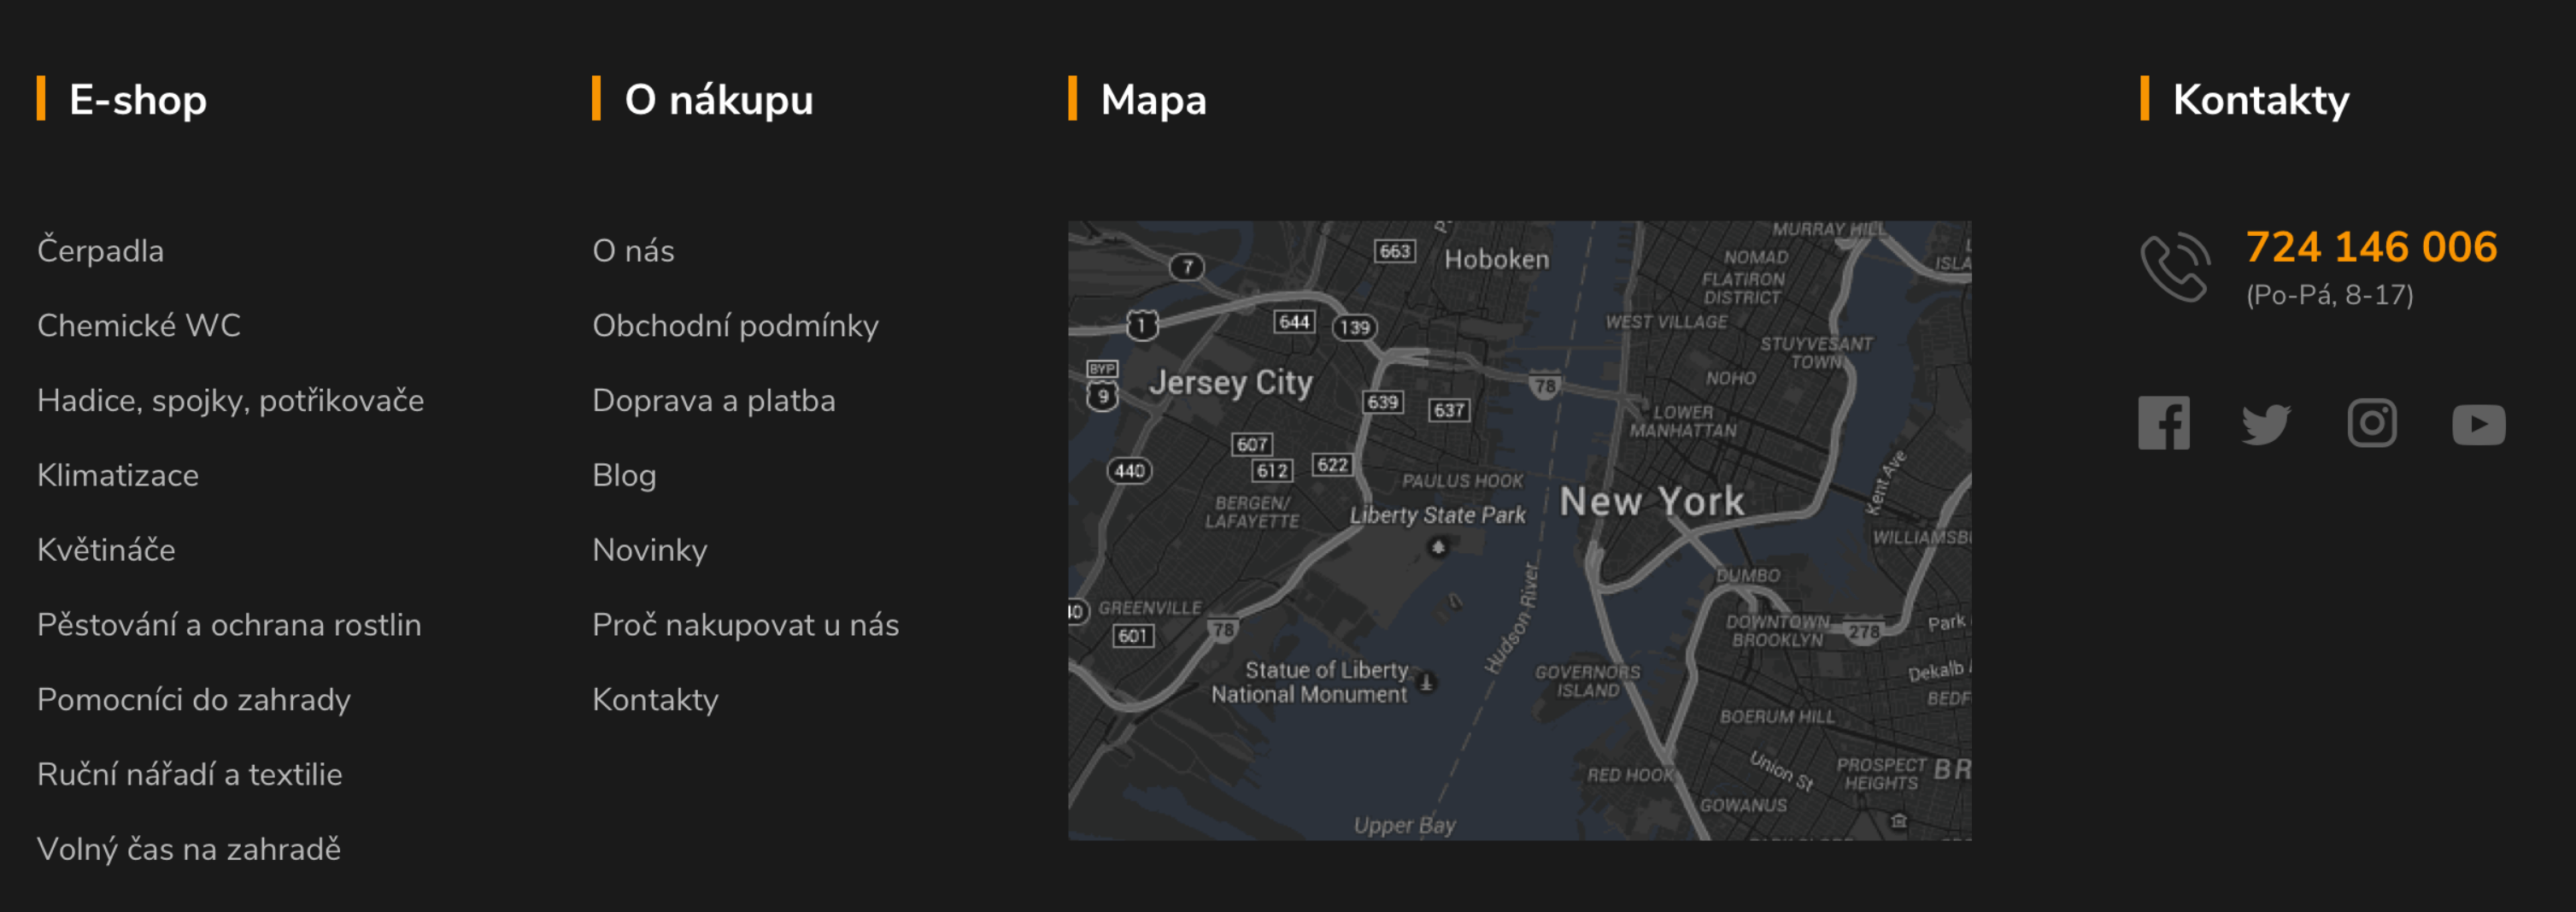Viewport: 2576px width, 912px height.
Task: Click the New York map thumbnail
Action: coord(1519,530)
